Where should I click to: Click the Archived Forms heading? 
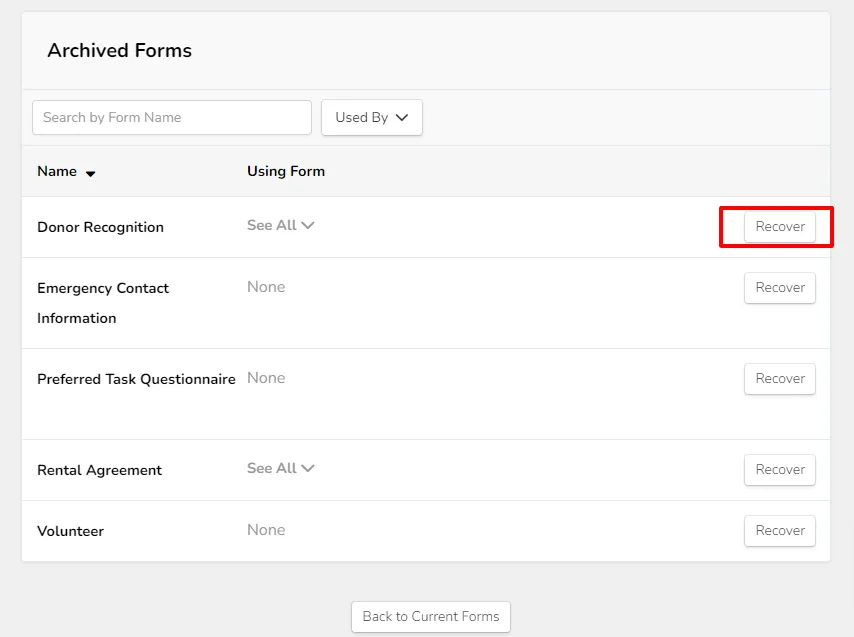[120, 50]
